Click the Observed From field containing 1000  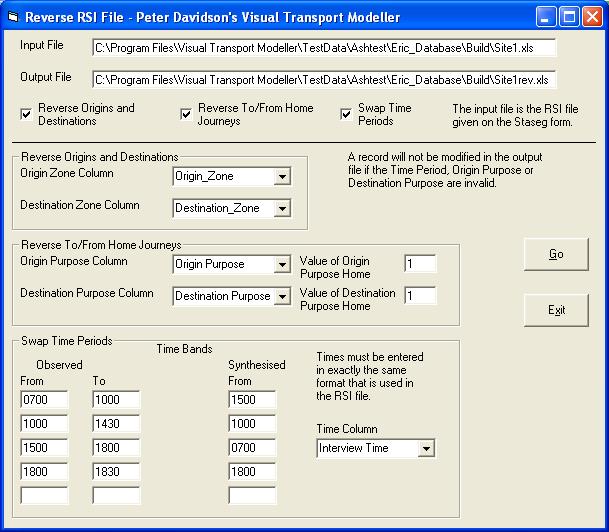[x=44, y=424]
